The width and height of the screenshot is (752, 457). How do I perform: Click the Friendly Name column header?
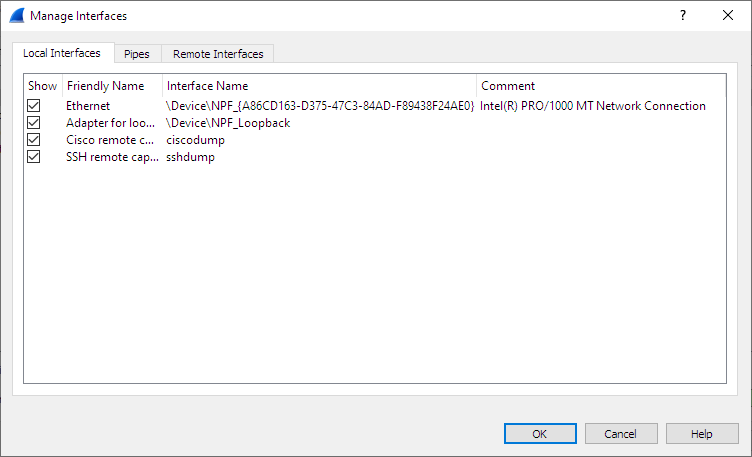click(106, 86)
